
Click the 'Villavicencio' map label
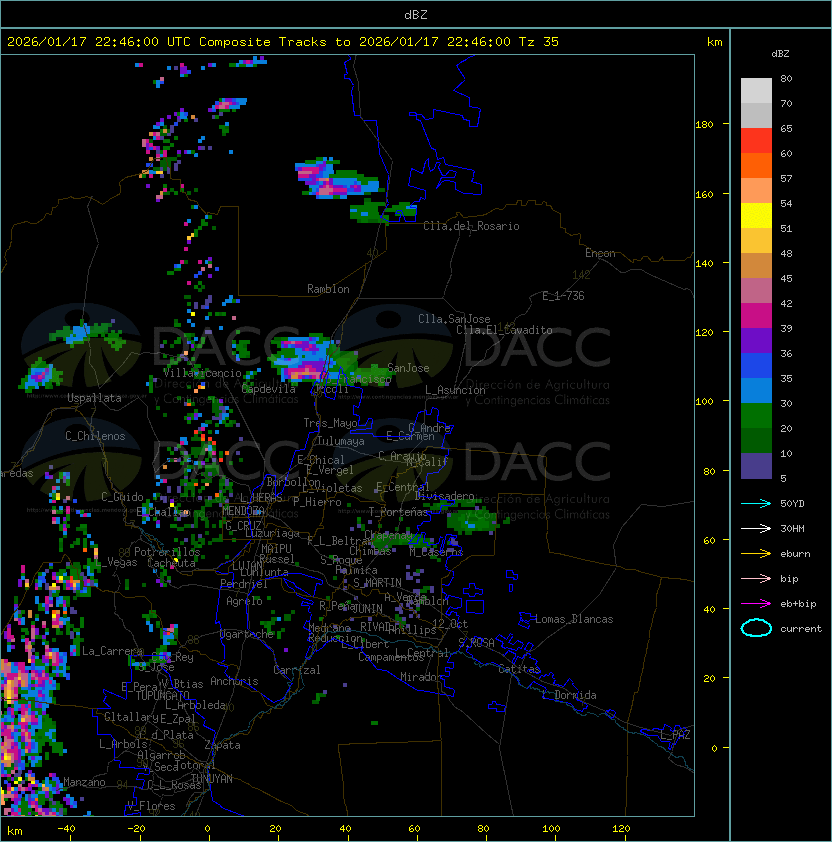(202, 373)
